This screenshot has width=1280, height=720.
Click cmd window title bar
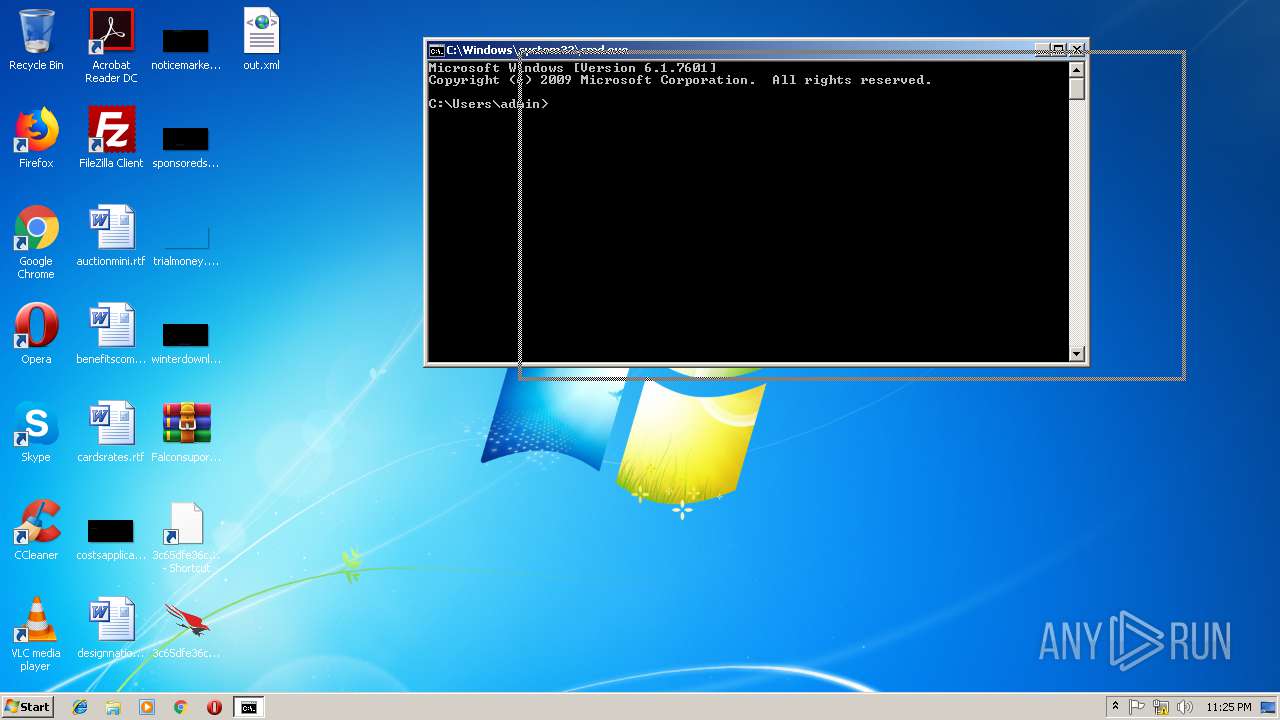coord(740,50)
